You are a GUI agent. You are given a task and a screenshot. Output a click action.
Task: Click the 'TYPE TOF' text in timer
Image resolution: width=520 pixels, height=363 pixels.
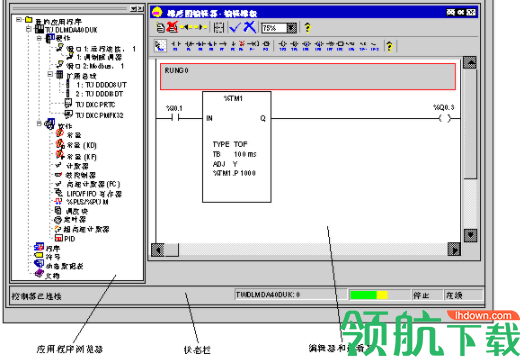[x=230, y=144]
